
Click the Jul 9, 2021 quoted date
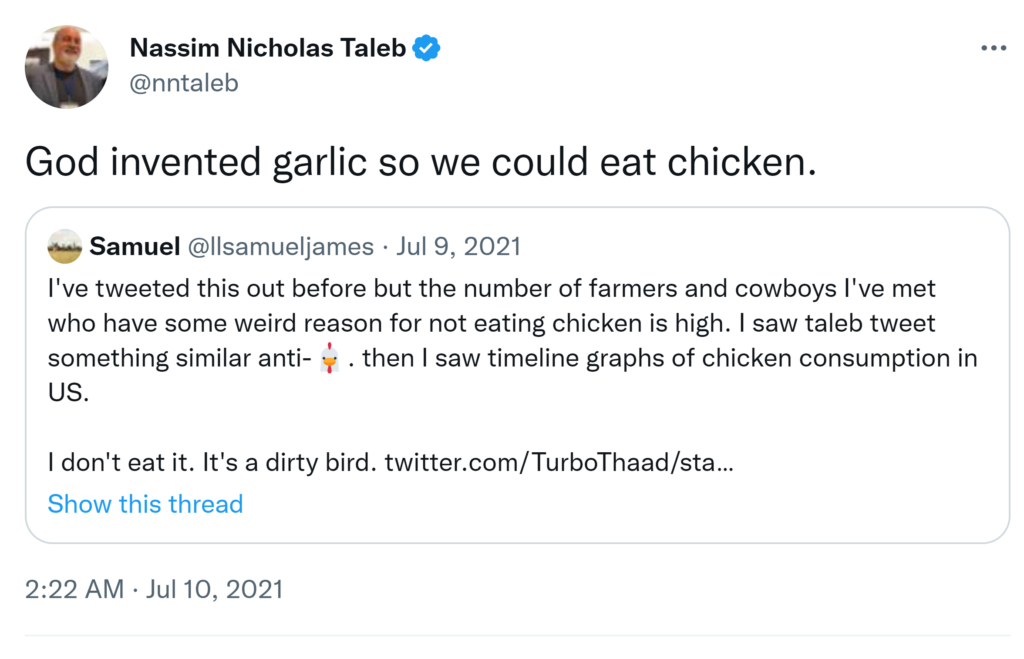[459, 246]
